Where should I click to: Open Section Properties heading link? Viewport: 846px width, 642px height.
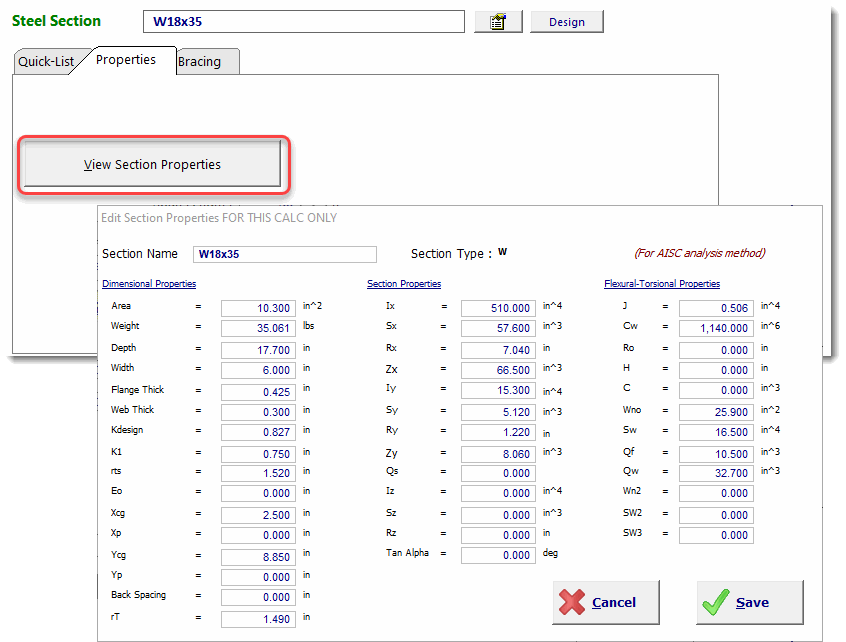(404, 284)
